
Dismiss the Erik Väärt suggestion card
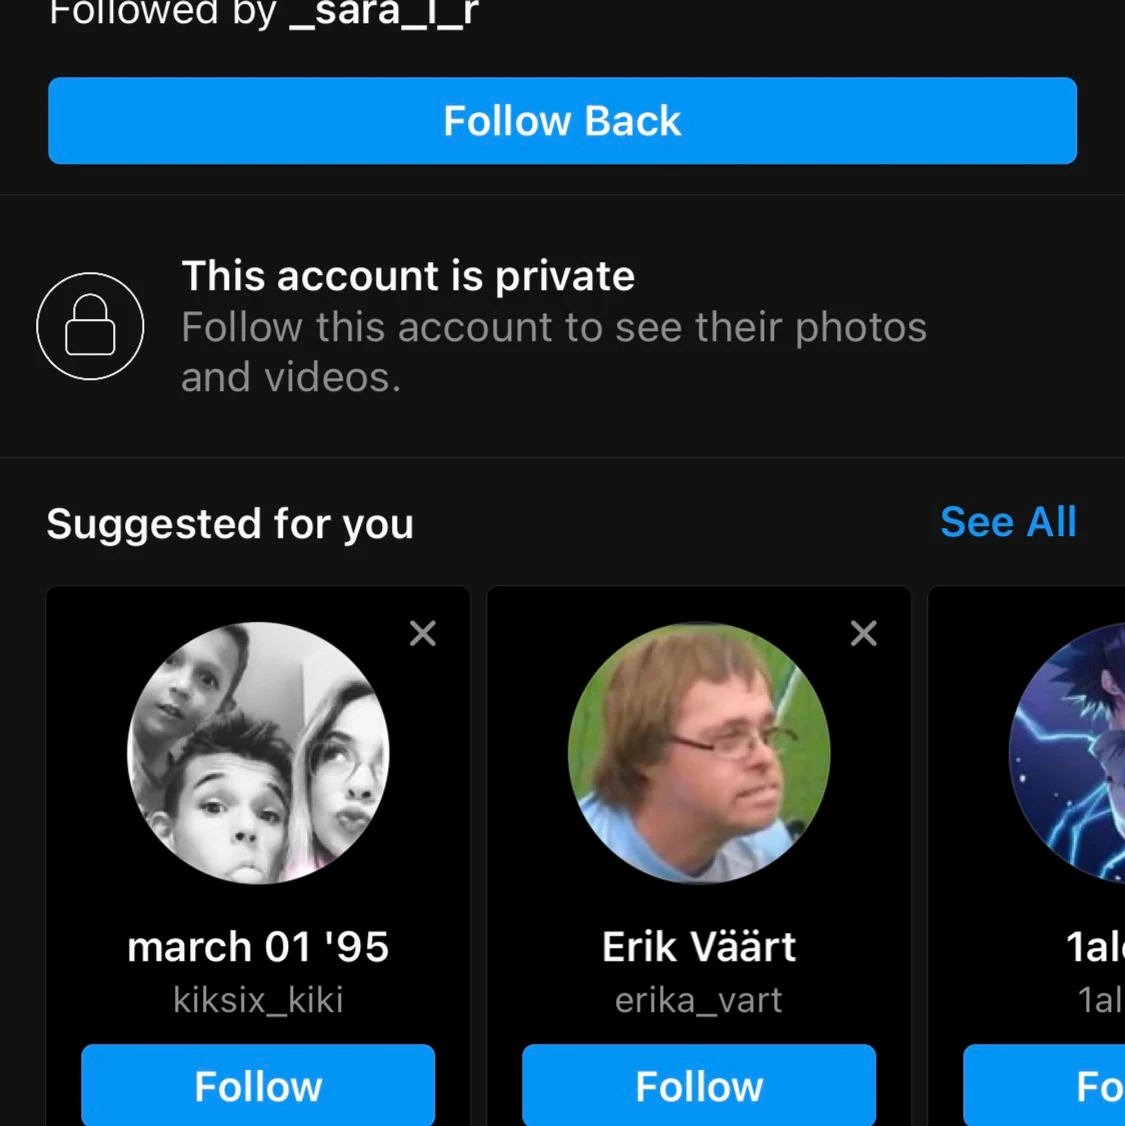pos(863,633)
